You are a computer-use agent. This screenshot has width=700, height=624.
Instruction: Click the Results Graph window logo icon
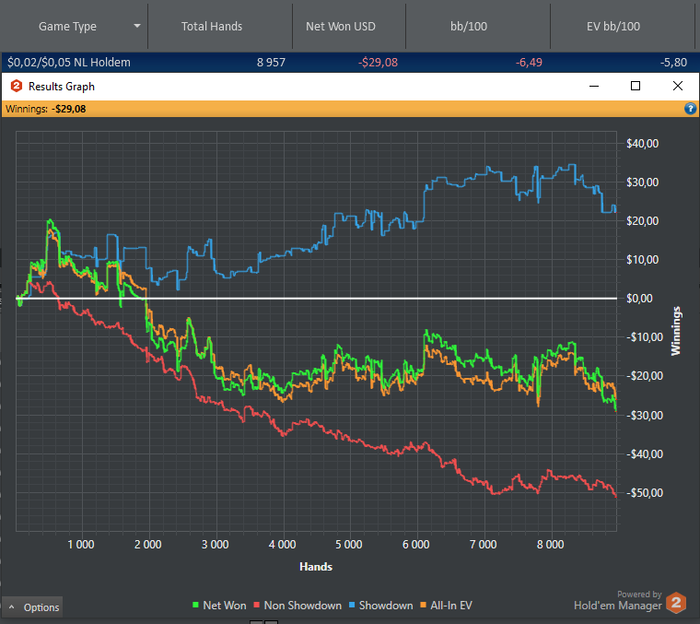click(17, 86)
